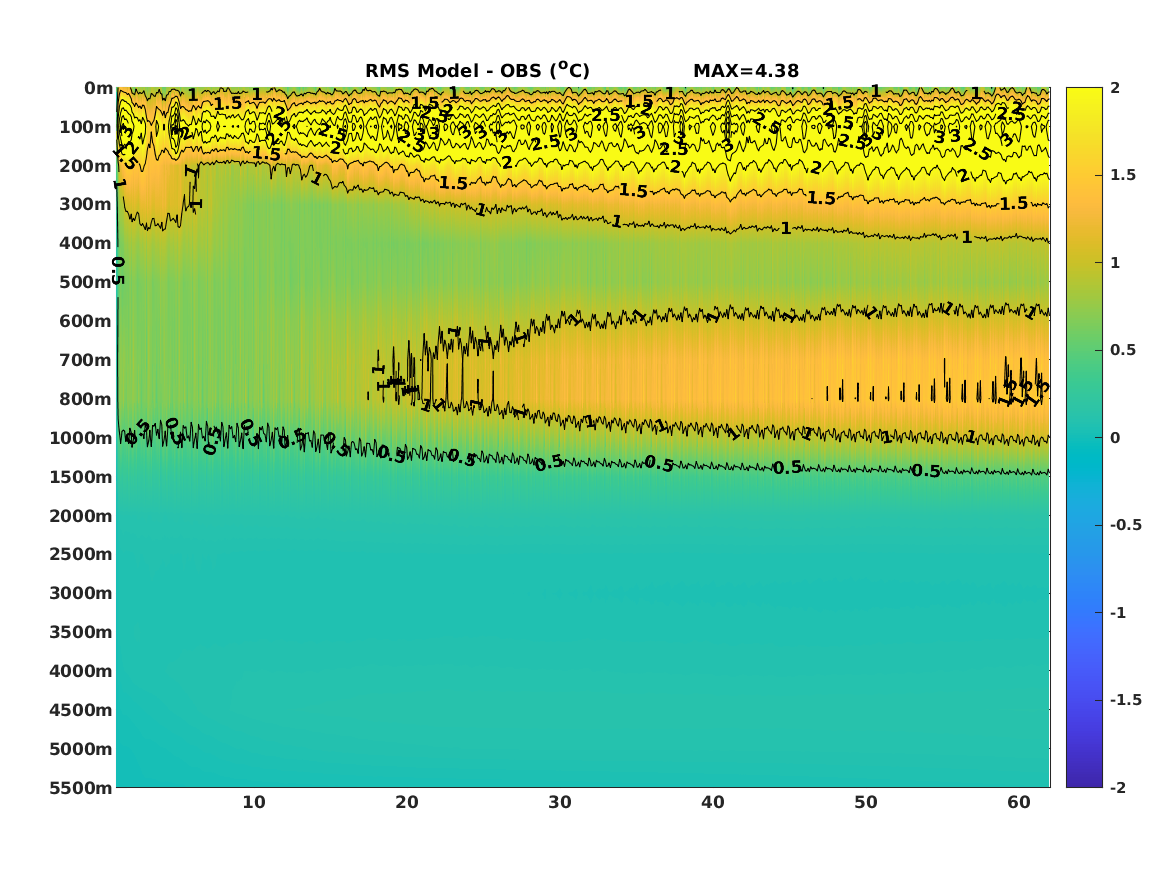Click the x-axis tick label '10'
The width and height of the screenshot is (1167, 875).
[x=254, y=802]
